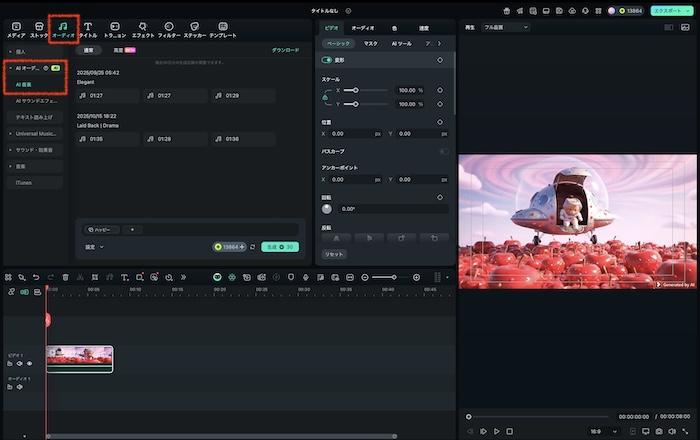
Task: Enable the パスカーブ toggle
Action: point(443,151)
